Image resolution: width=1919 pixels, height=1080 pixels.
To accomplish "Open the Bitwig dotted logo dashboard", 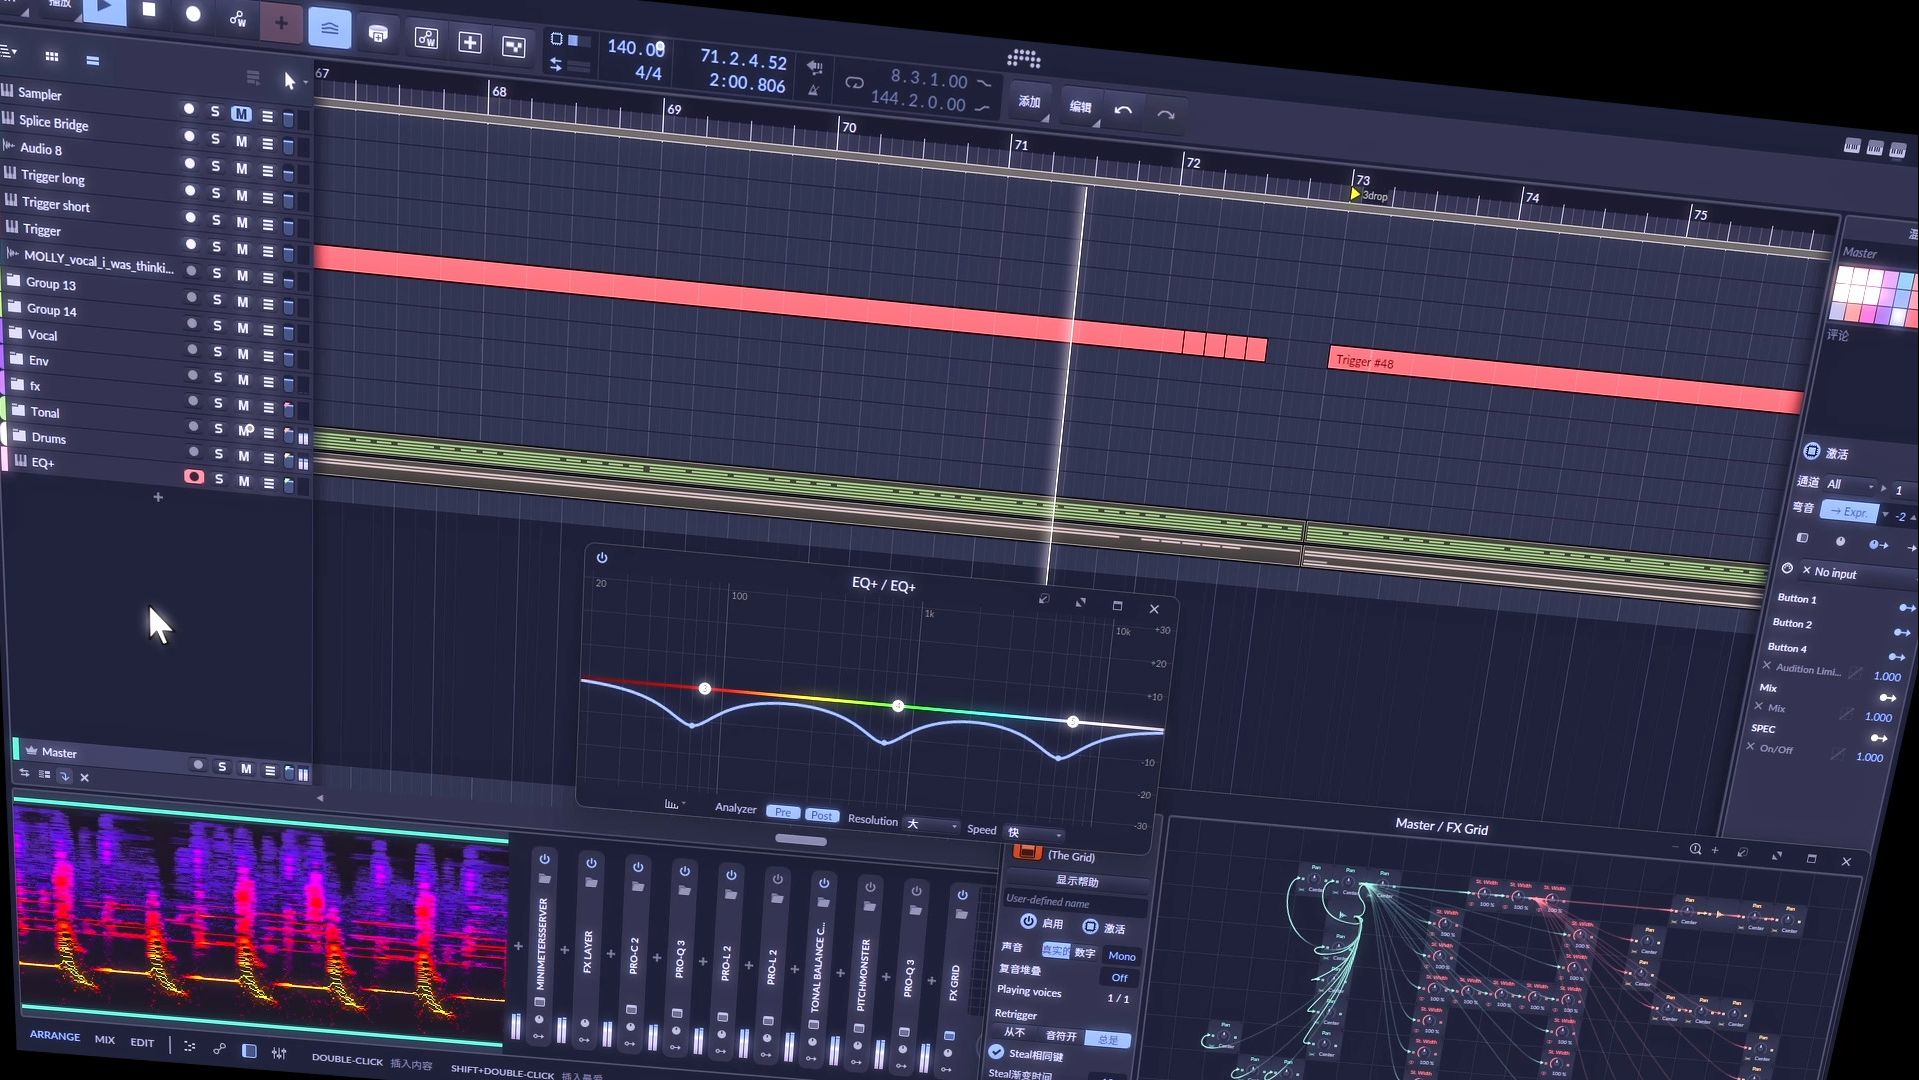I will (x=1024, y=59).
